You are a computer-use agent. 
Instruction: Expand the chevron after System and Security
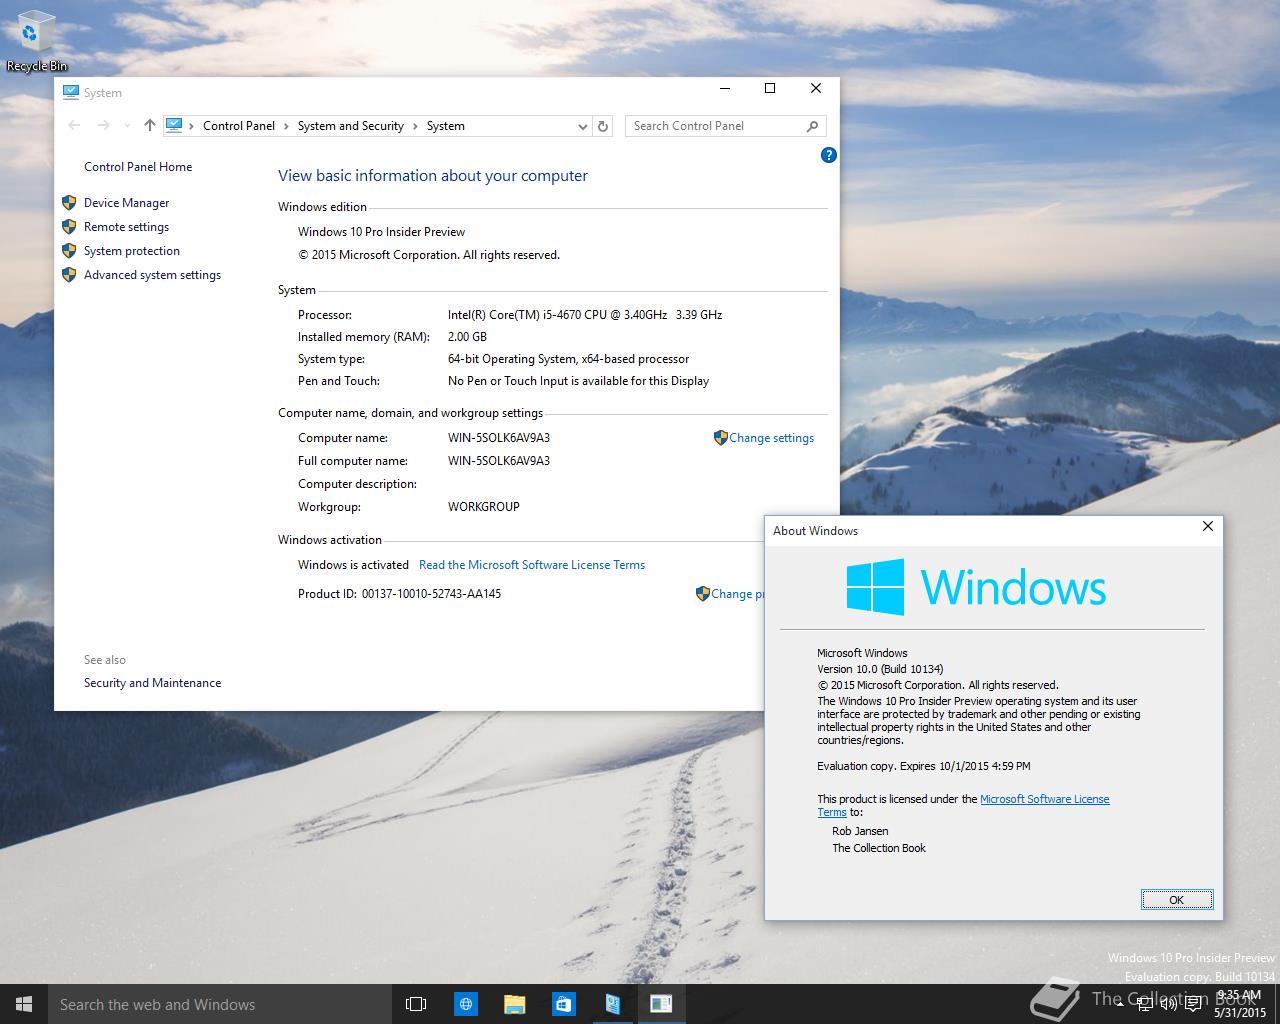click(x=415, y=126)
